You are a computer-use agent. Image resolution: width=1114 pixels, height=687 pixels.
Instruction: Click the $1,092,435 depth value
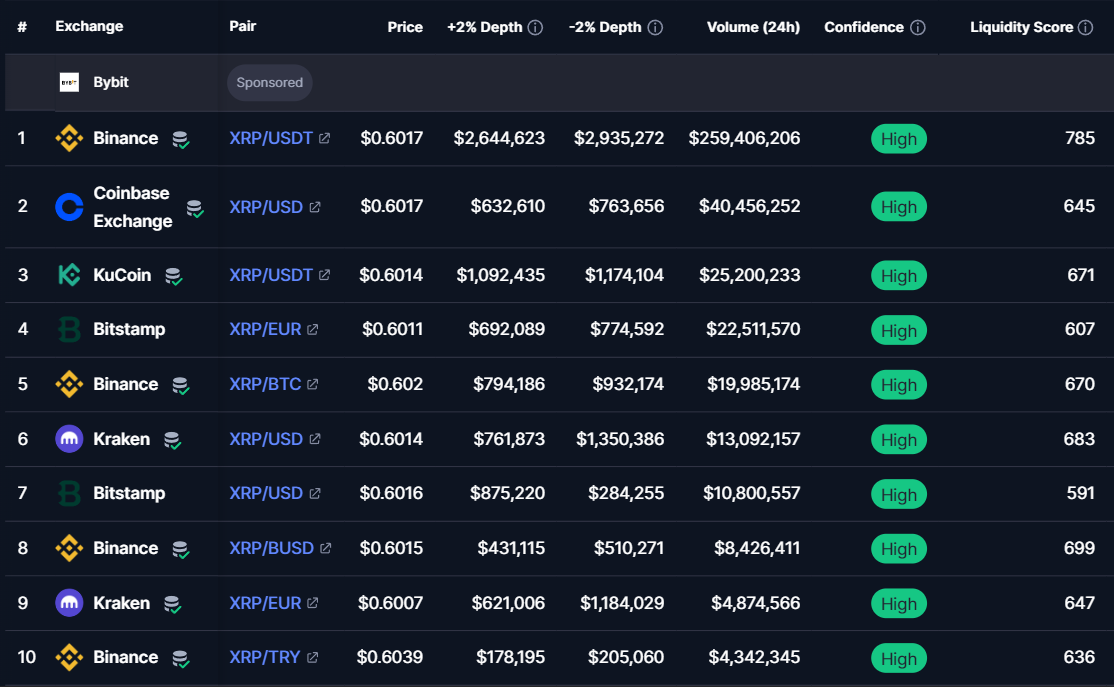coord(501,275)
